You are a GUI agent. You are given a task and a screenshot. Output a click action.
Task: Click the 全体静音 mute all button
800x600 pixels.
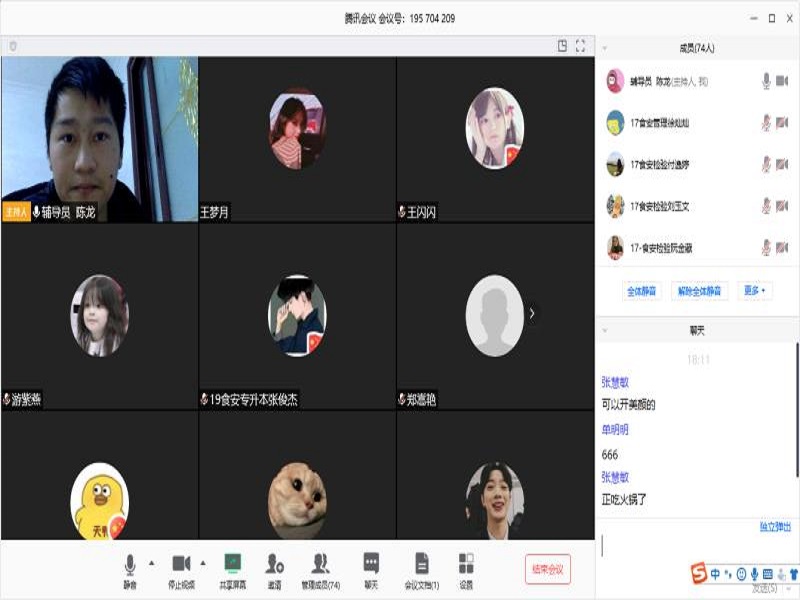pyautogui.click(x=642, y=291)
